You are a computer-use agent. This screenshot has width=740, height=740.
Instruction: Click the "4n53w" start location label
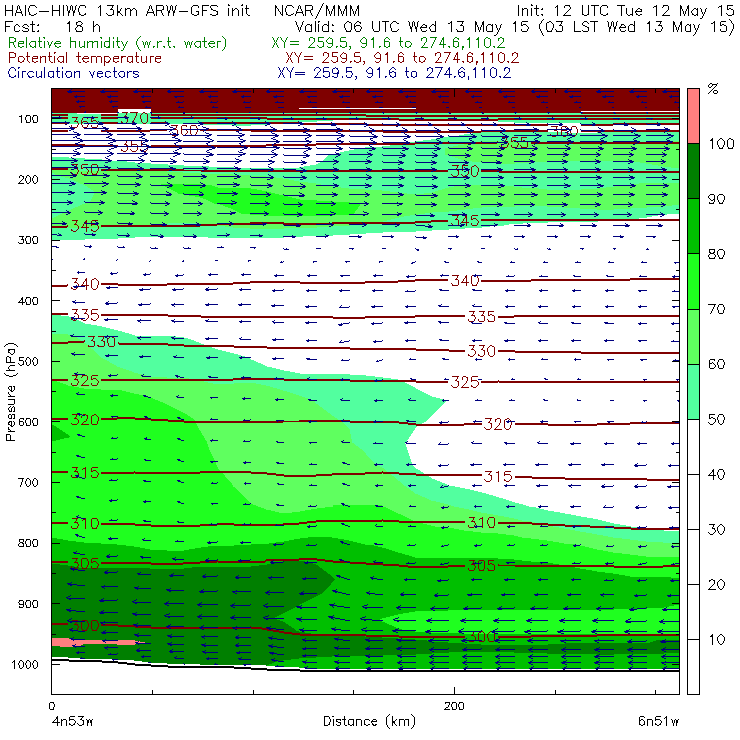pyautogui.click(x=73, y=721)
